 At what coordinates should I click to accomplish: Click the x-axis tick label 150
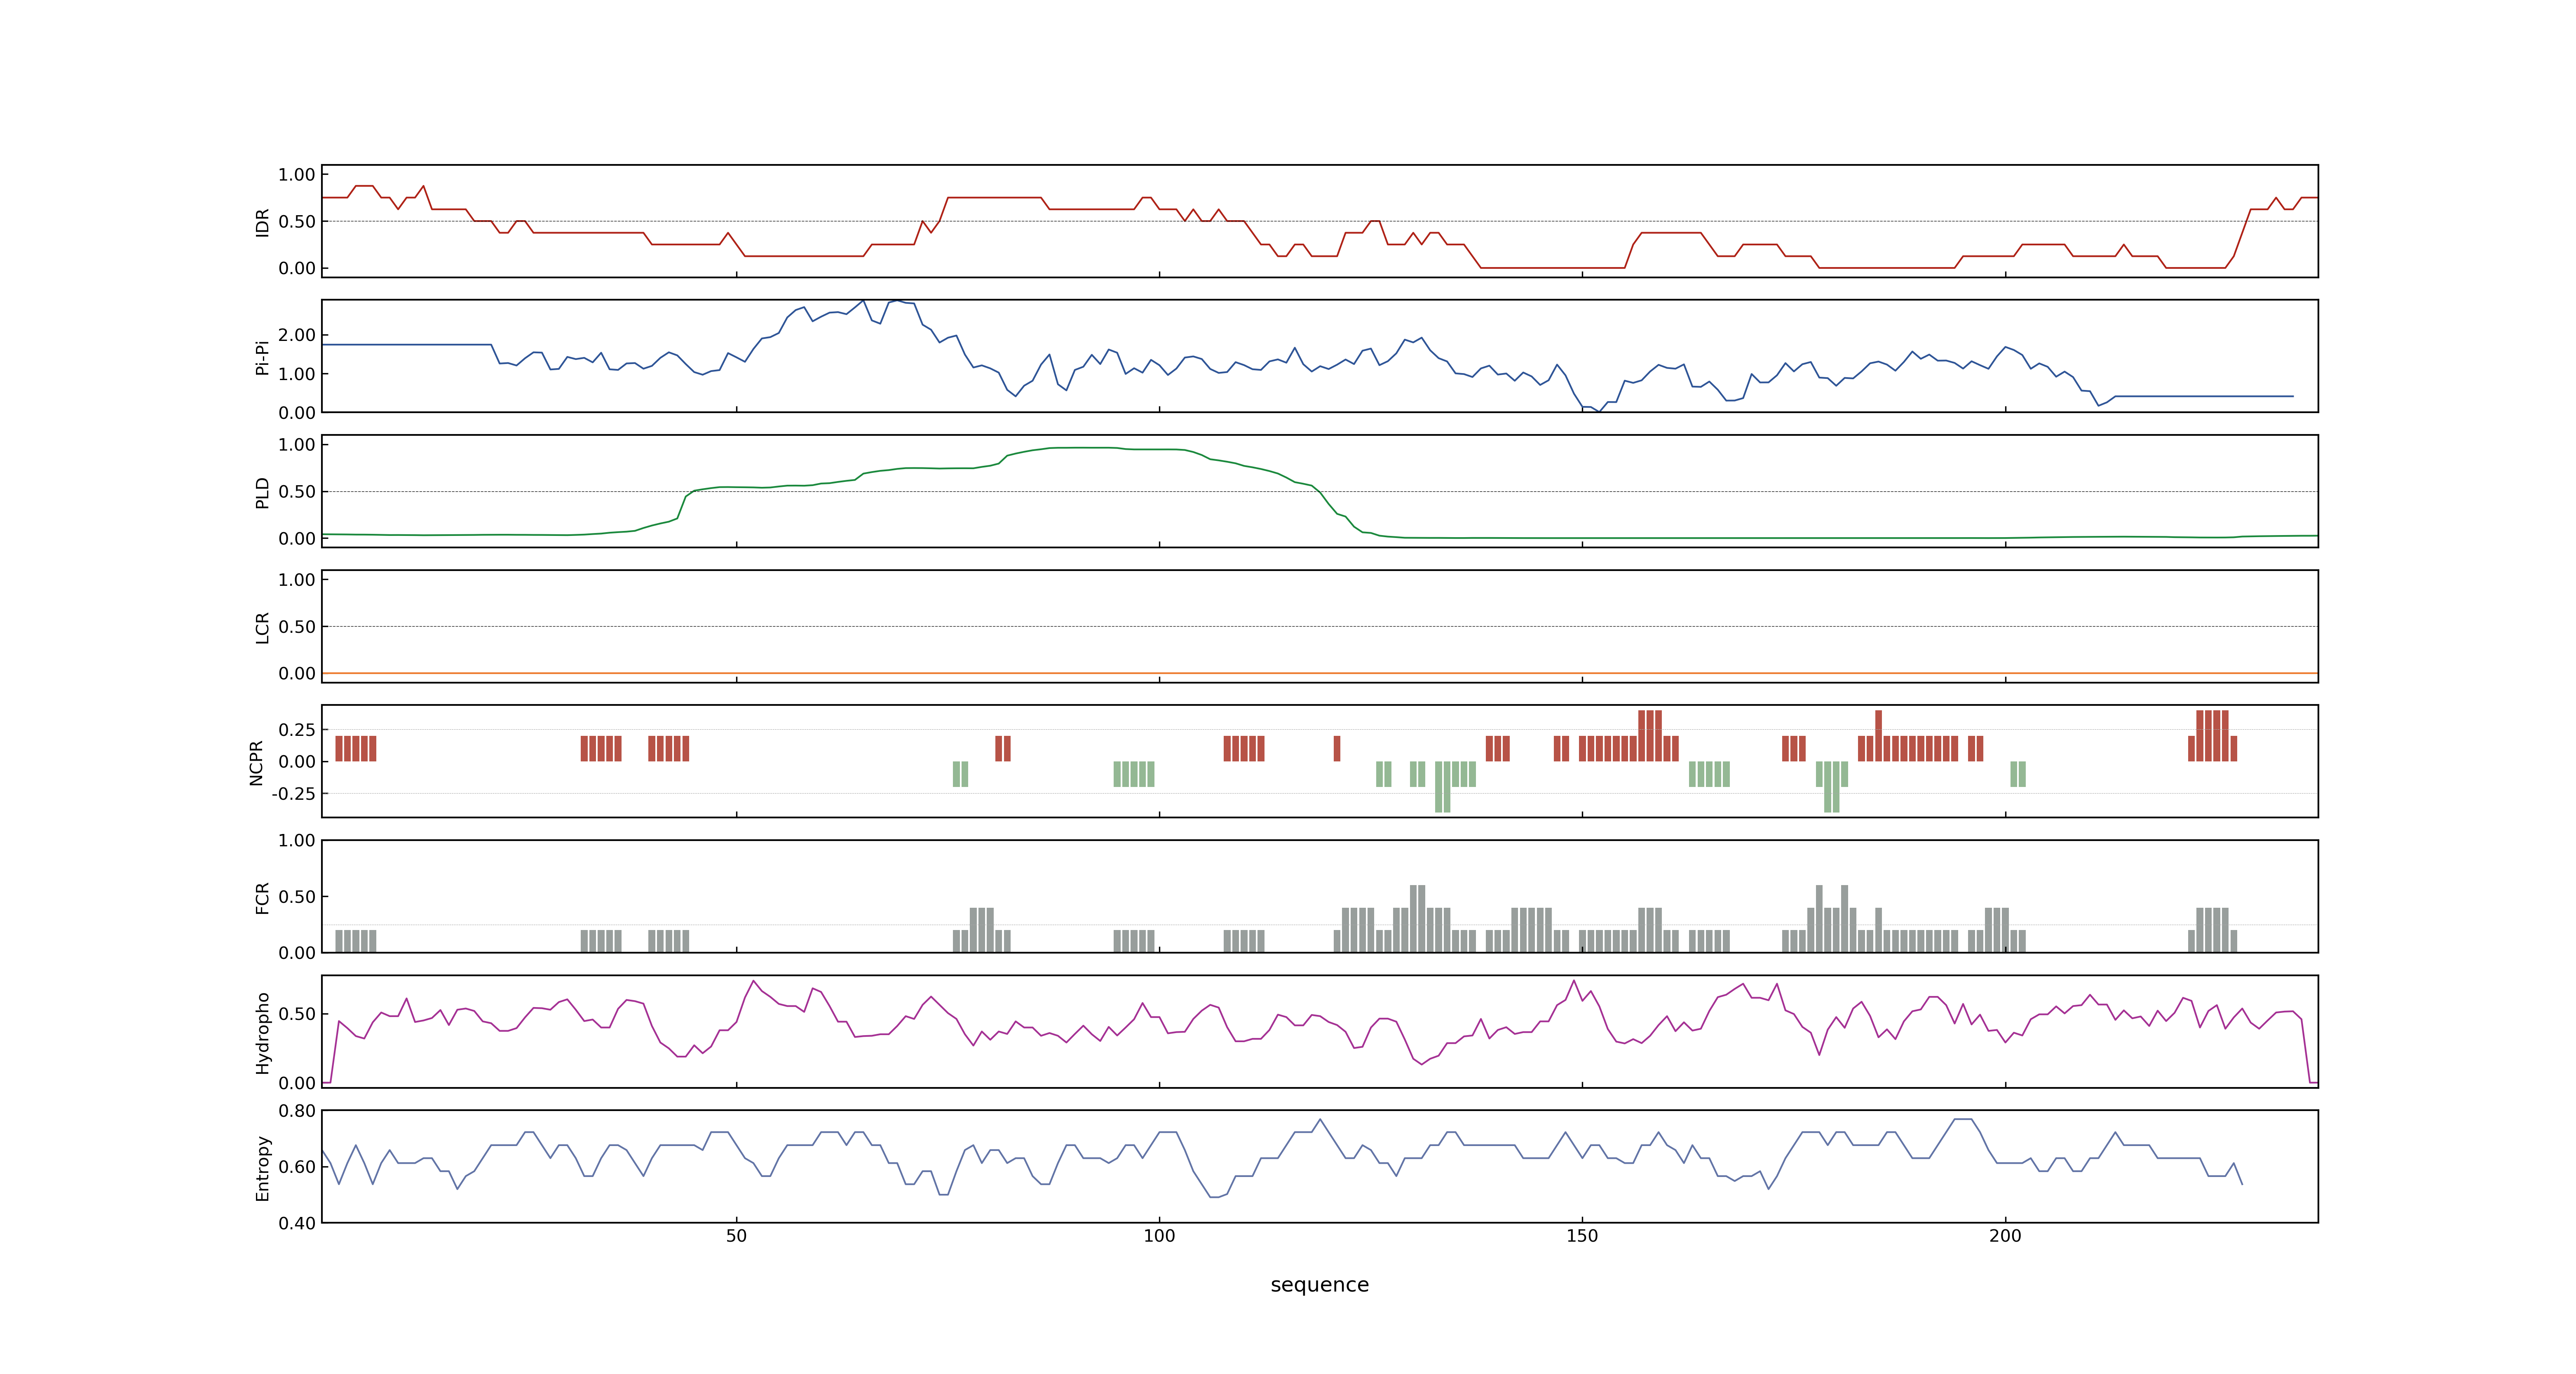[1582, 1236]
